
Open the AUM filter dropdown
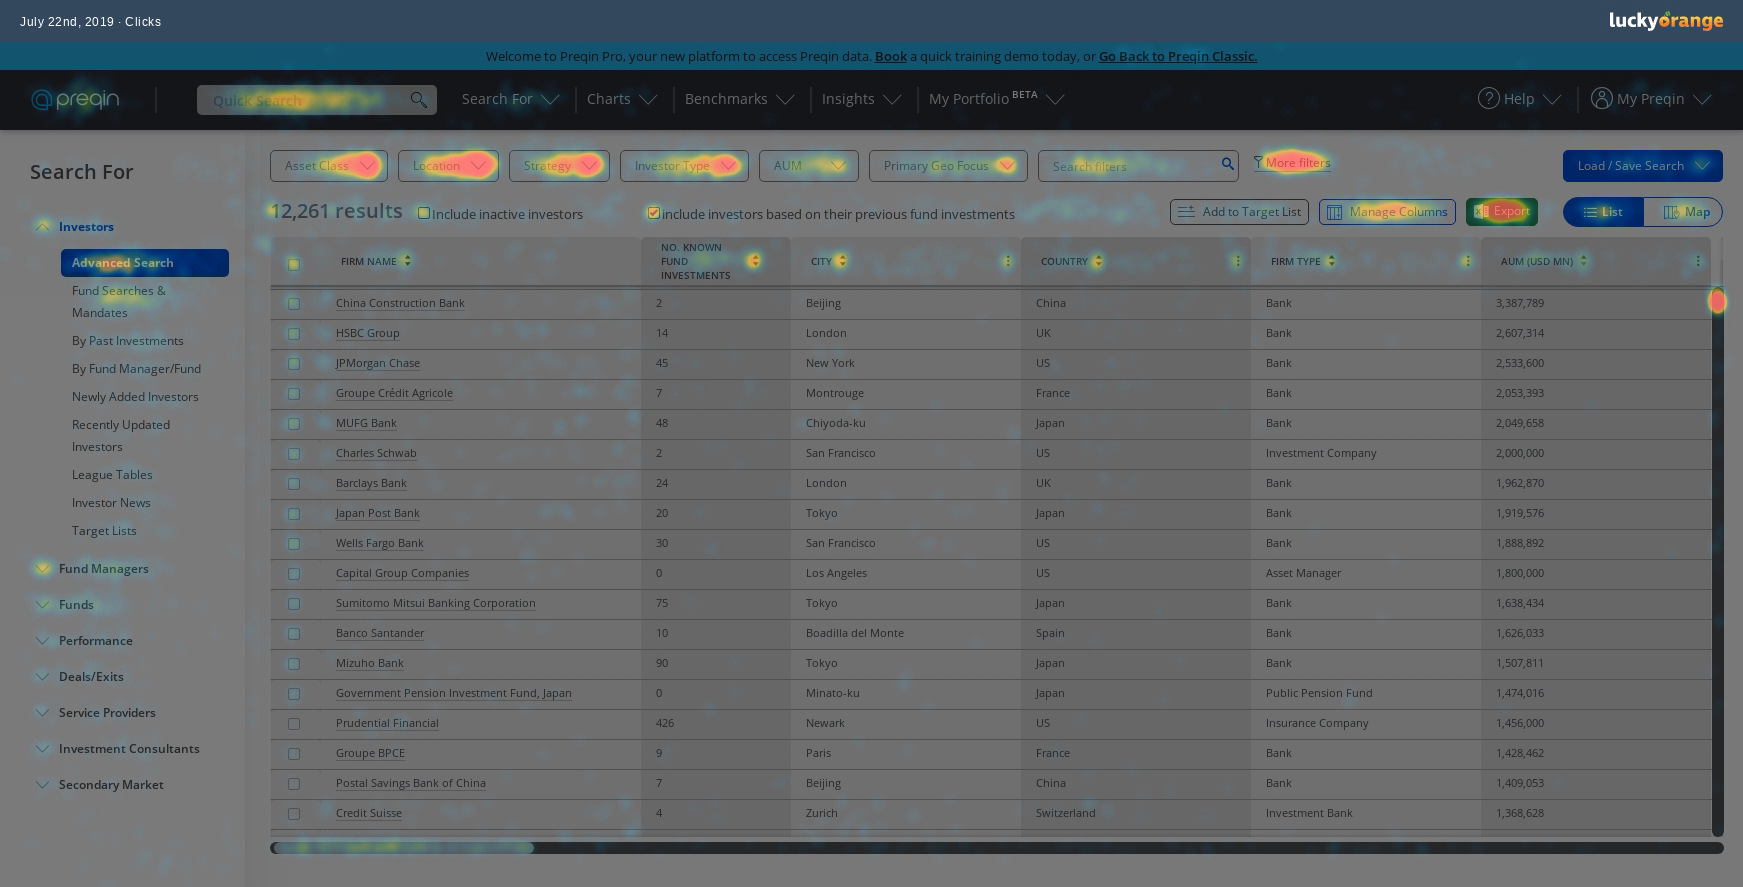[x=809, y=166]
